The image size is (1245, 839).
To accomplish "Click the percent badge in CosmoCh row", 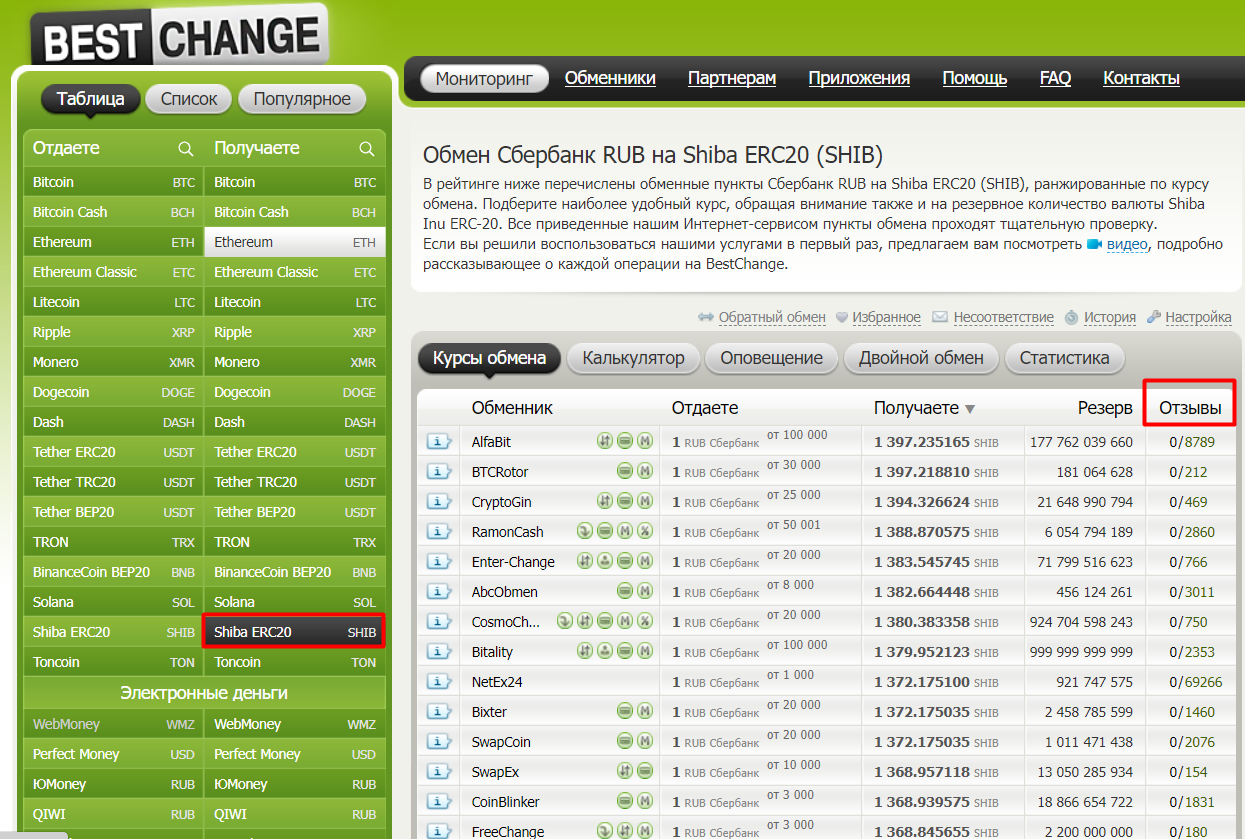I will 645,622.
